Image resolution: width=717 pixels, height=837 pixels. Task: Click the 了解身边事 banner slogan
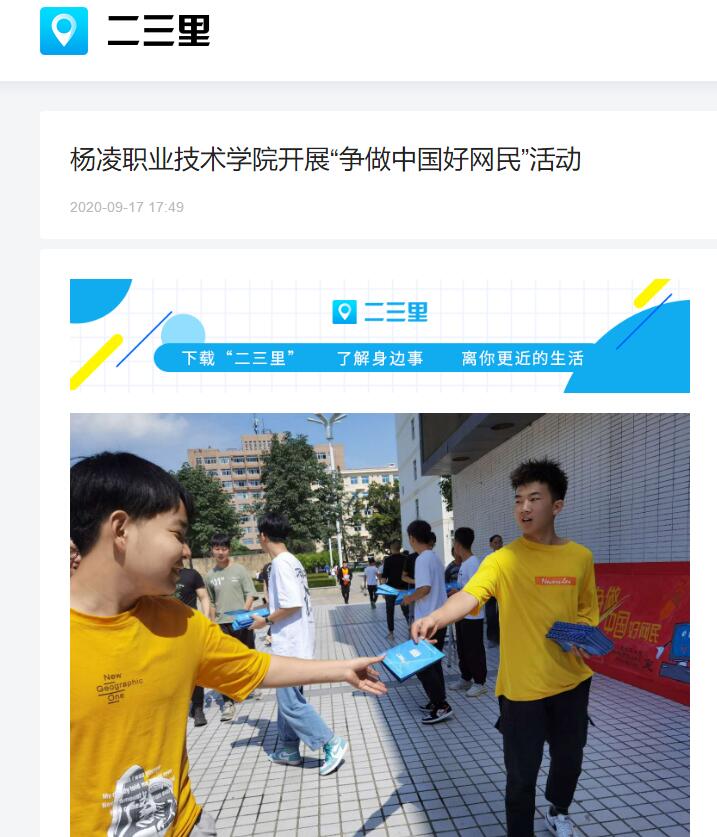380,358
